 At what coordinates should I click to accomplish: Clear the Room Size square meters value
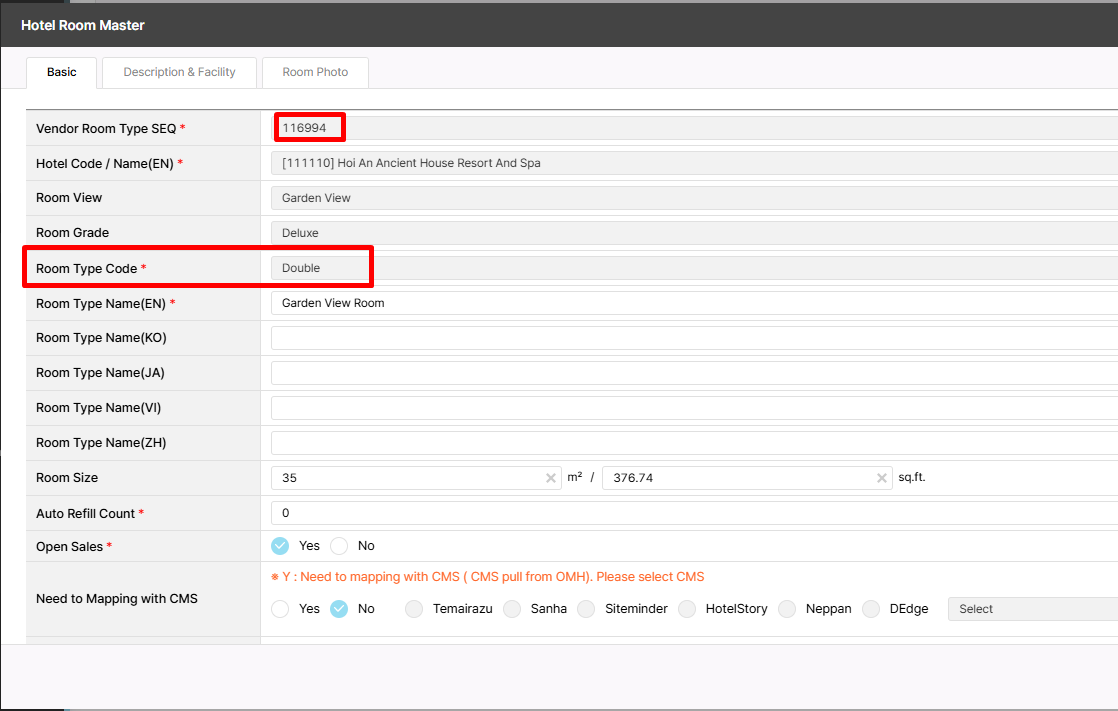(x=551, y=478)
